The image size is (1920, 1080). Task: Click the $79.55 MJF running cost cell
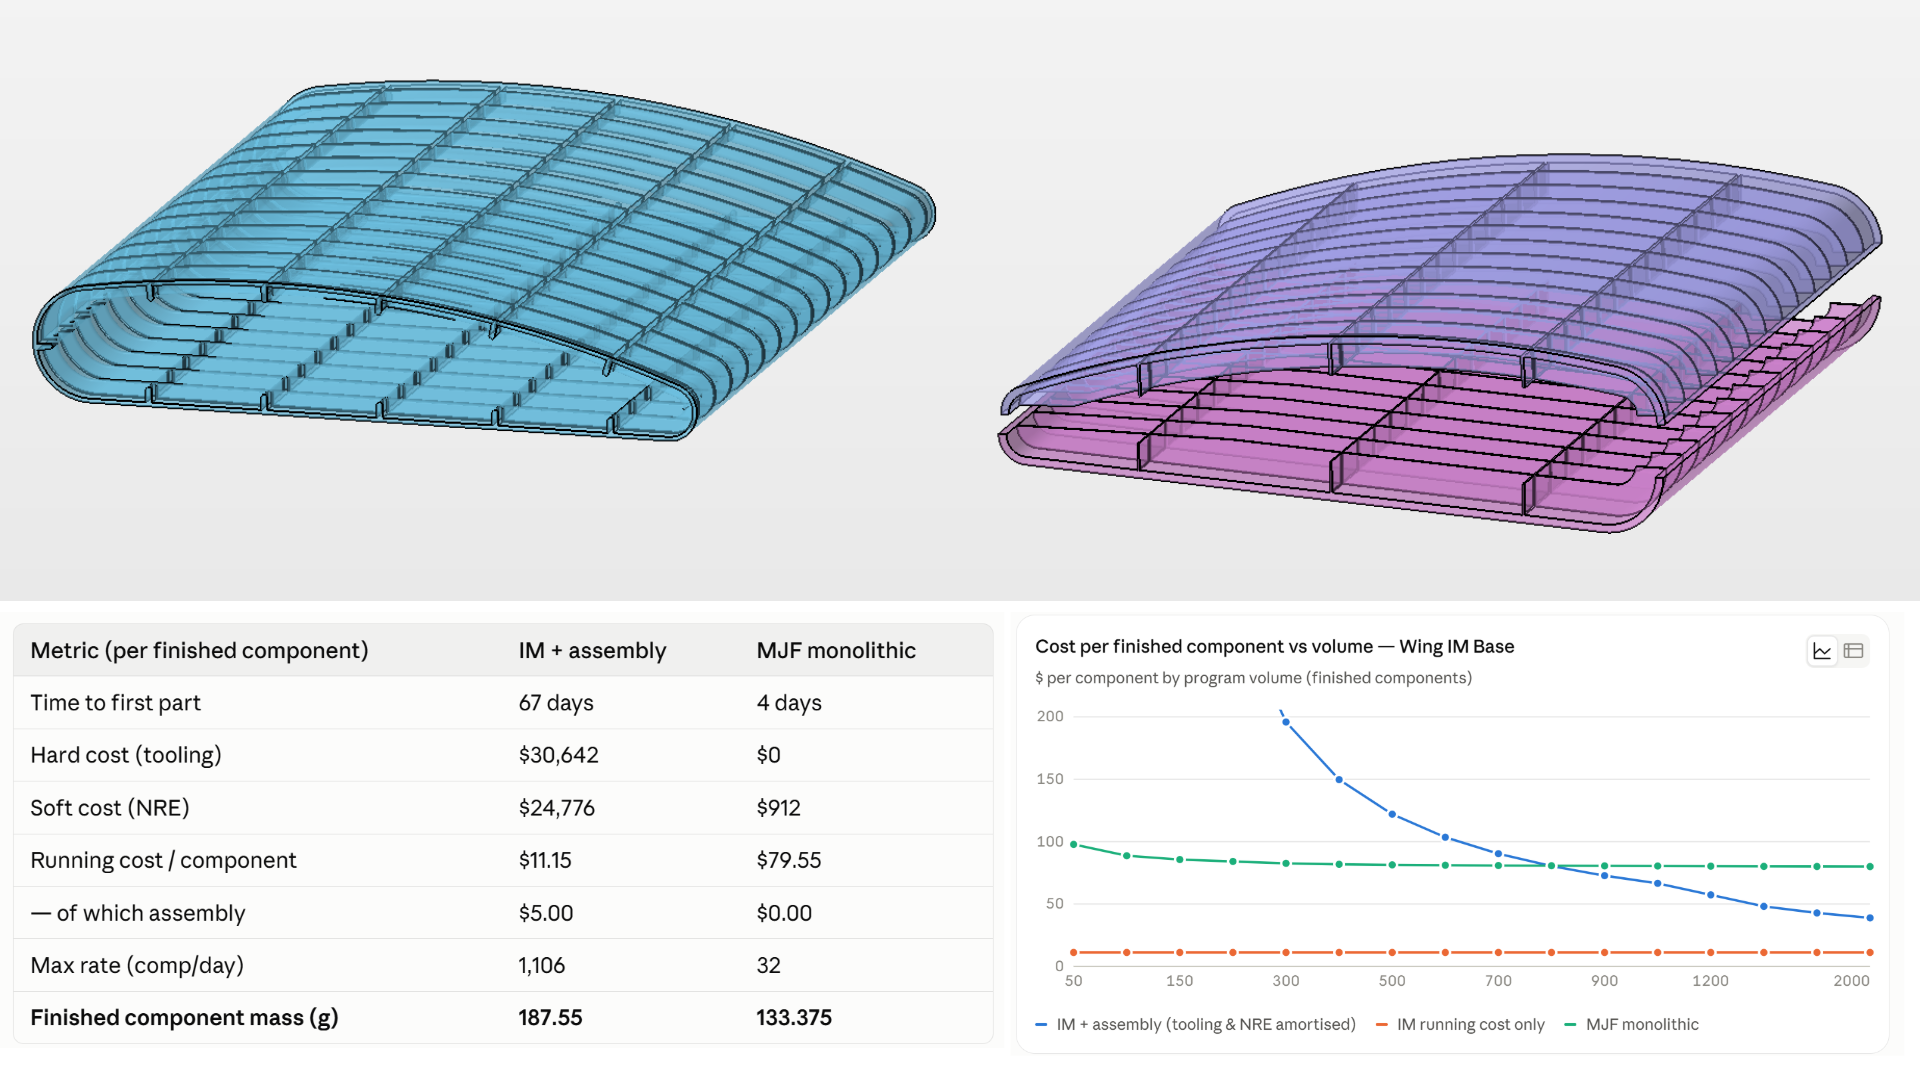789,860
